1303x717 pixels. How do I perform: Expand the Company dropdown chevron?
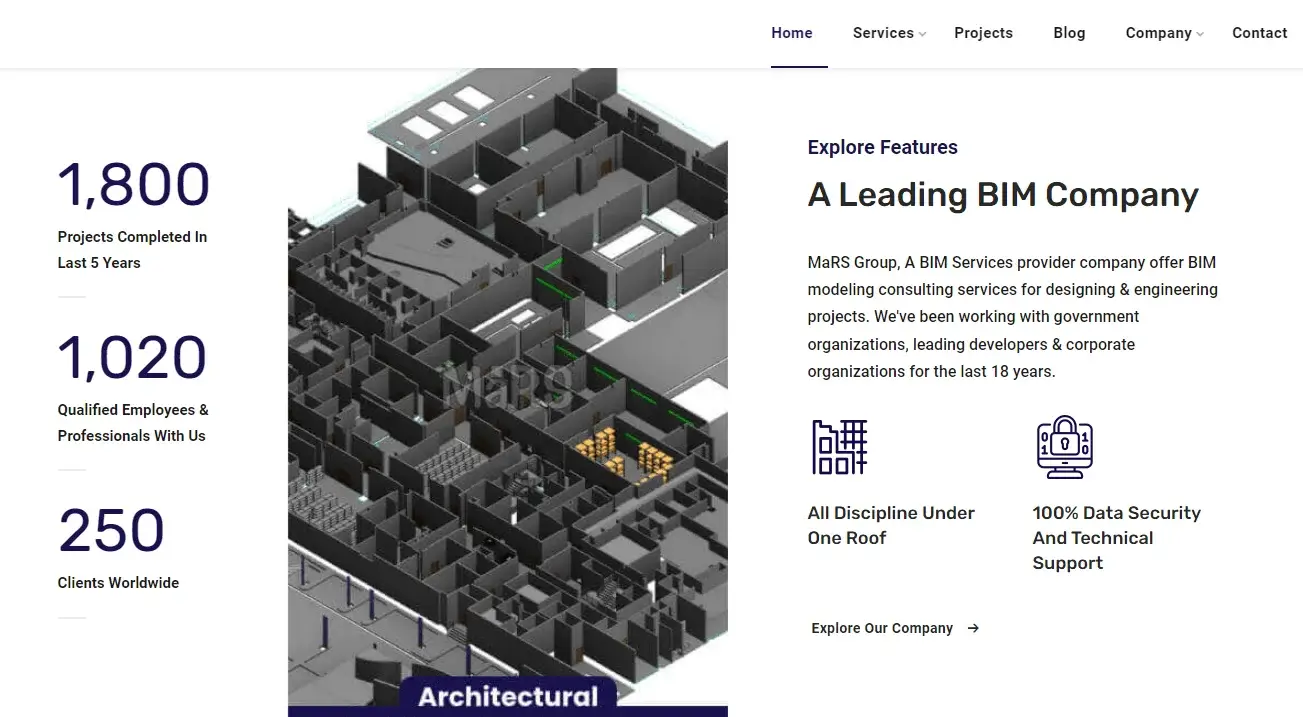coord(1201,35)
